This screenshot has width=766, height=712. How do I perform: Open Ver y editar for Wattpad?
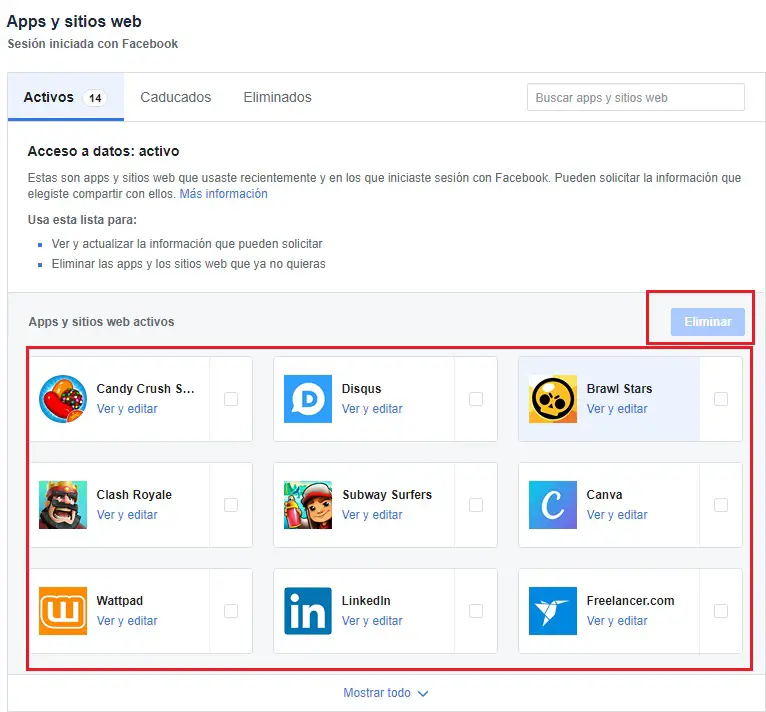pos(127,621)
